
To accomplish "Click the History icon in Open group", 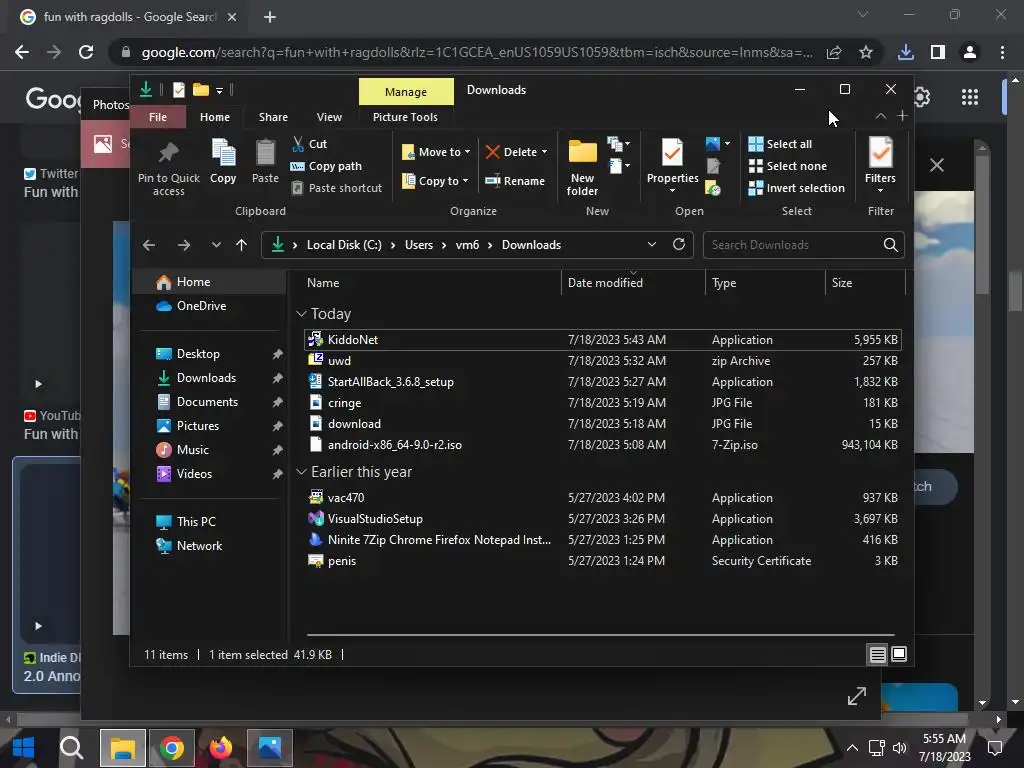I will click(x=713, y=188).
